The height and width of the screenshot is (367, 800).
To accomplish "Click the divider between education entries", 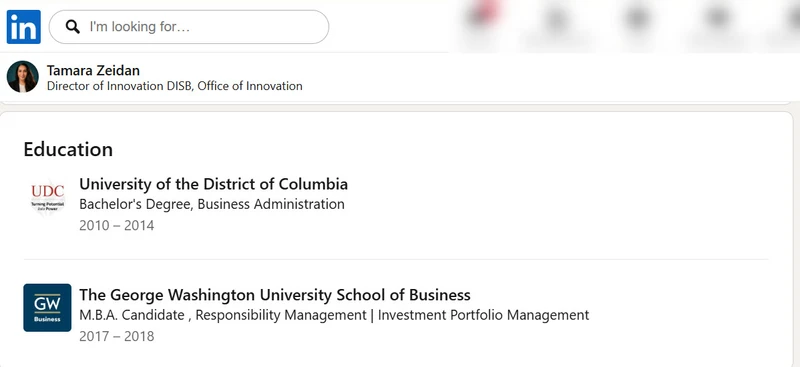I will 395,259.
